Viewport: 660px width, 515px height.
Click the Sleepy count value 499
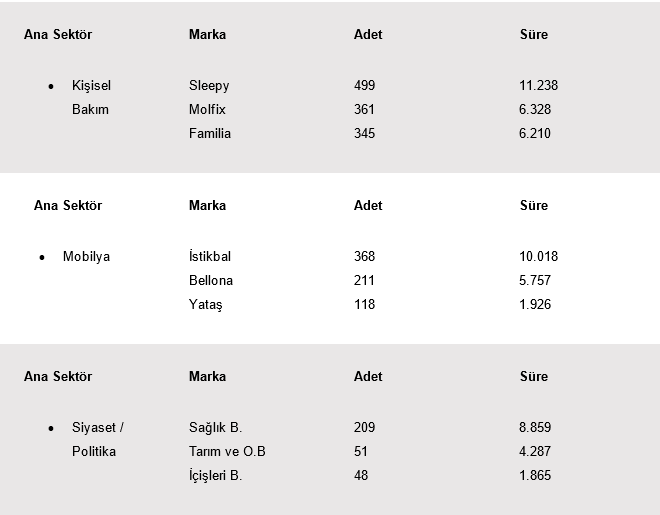[365, 85]
